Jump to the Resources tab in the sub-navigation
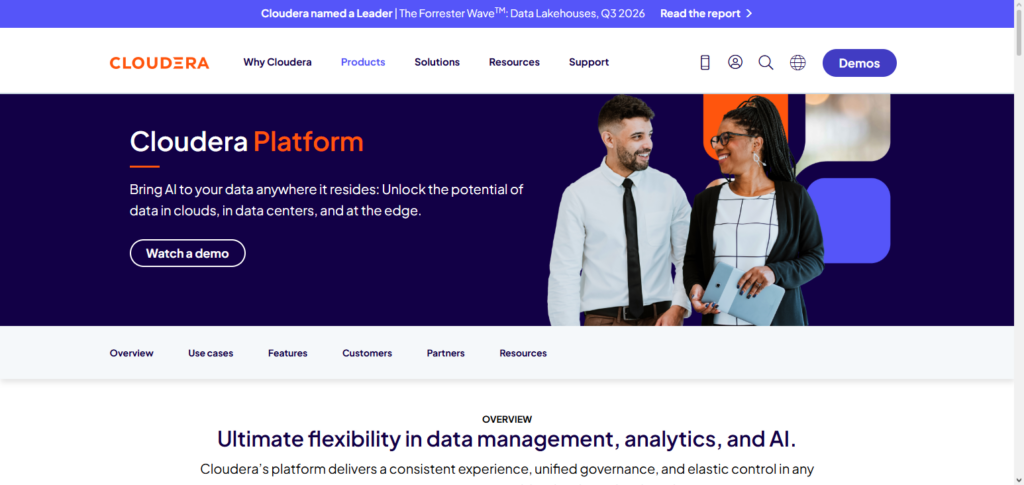 click(x=523, y=353)
